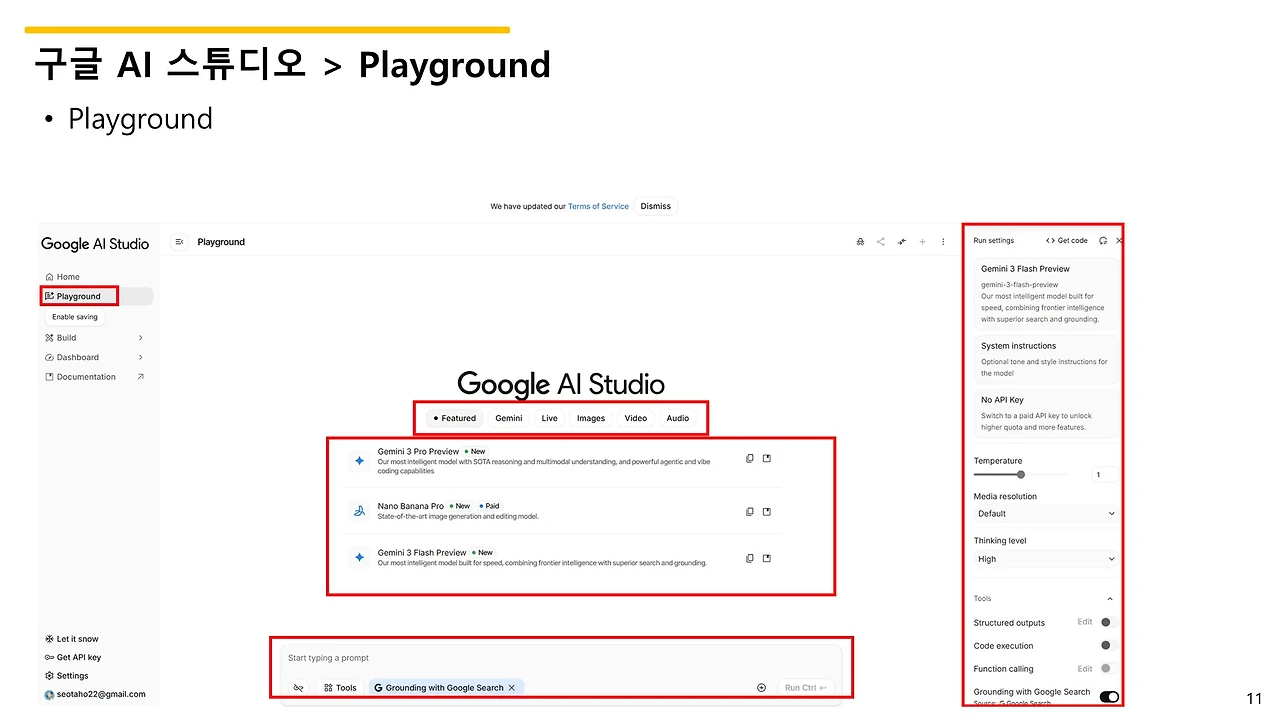
Task: Click the Gemini 3 Pro Preview sparkle icon
Action: click(359, 461)
